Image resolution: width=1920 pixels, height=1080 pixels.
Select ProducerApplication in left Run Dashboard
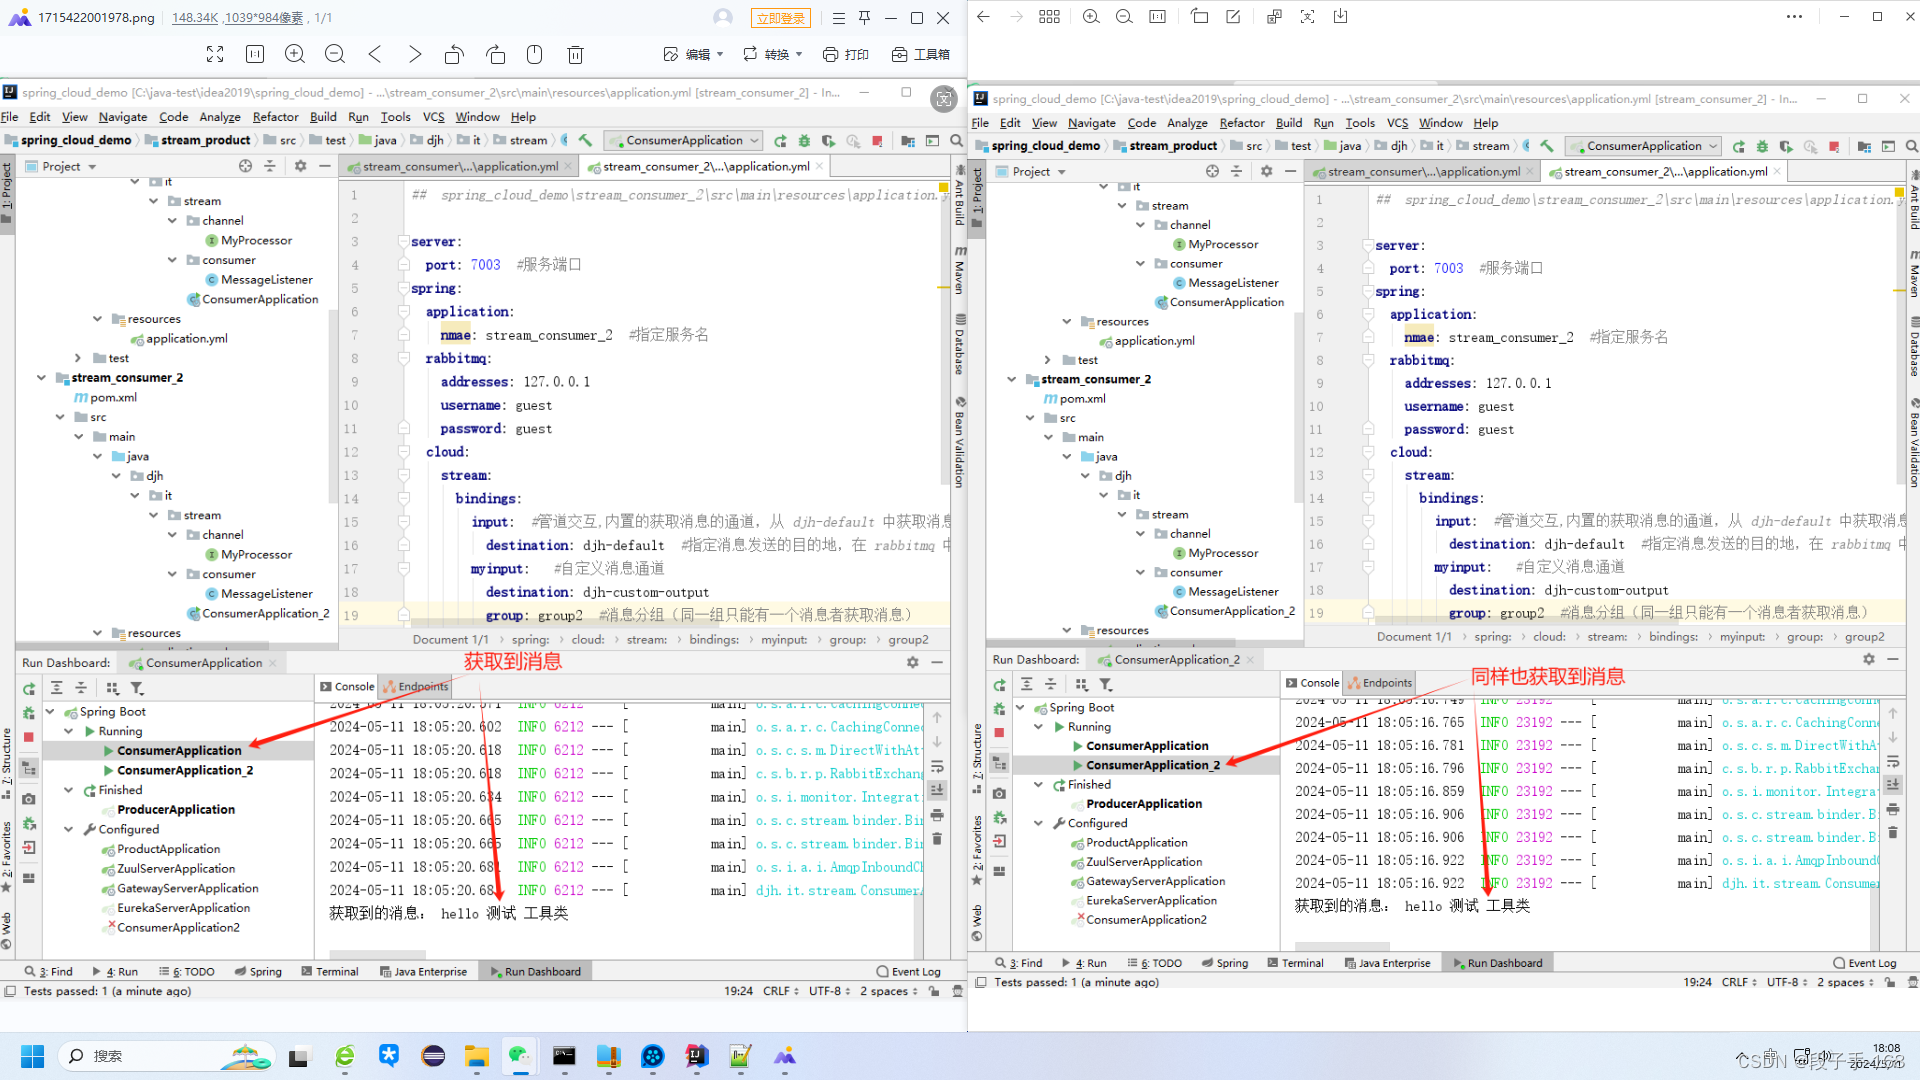(176, 809)
